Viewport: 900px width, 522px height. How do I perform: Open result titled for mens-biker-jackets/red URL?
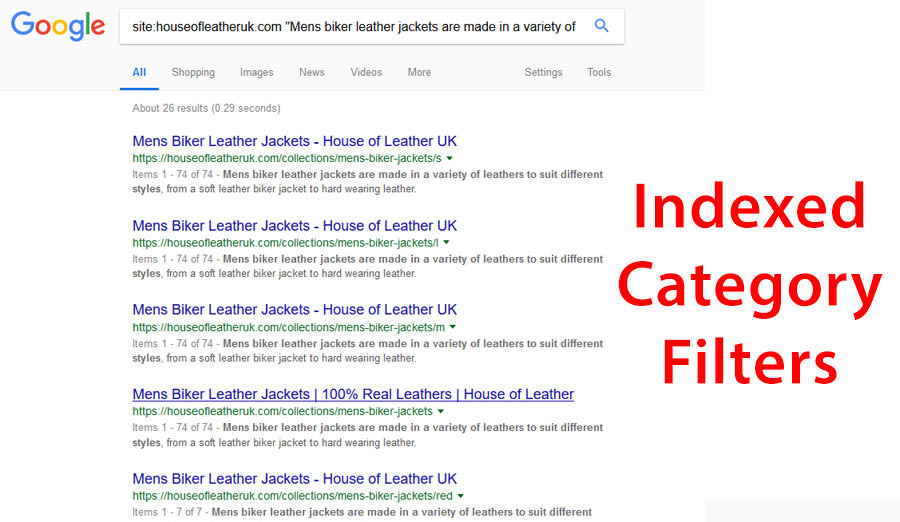[294, 478]
